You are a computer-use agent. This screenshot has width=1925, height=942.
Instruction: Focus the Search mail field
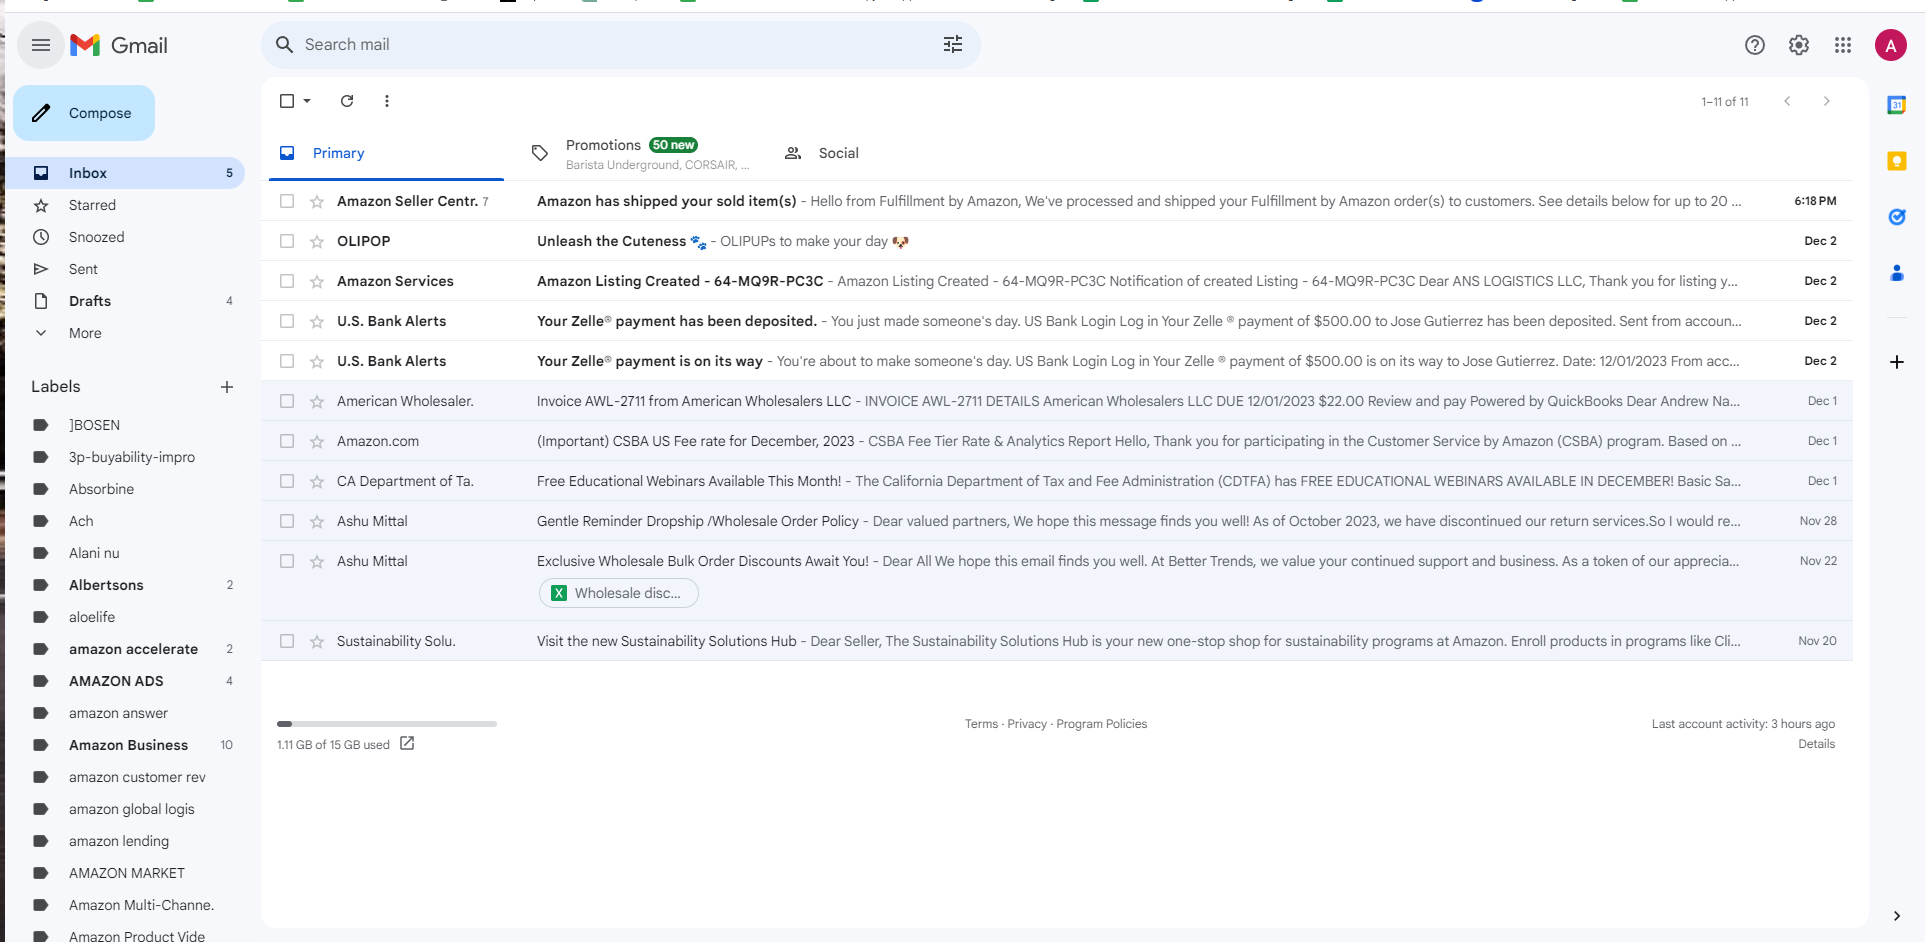click(620, 45)
